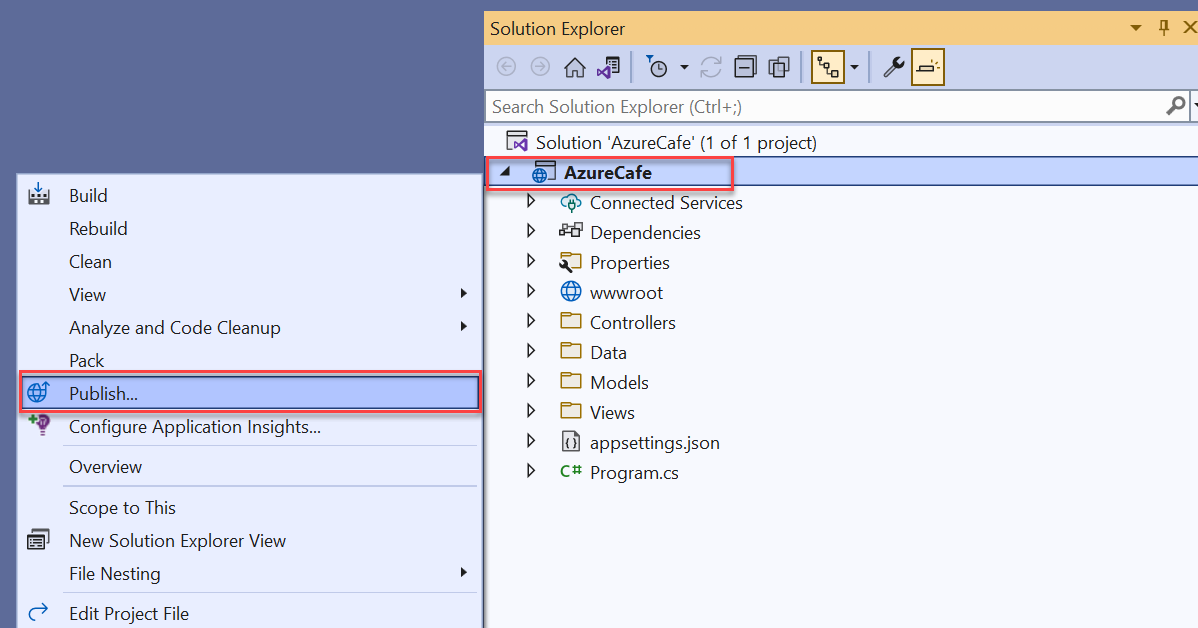Expand the Program.cs node

click(531, 471)
